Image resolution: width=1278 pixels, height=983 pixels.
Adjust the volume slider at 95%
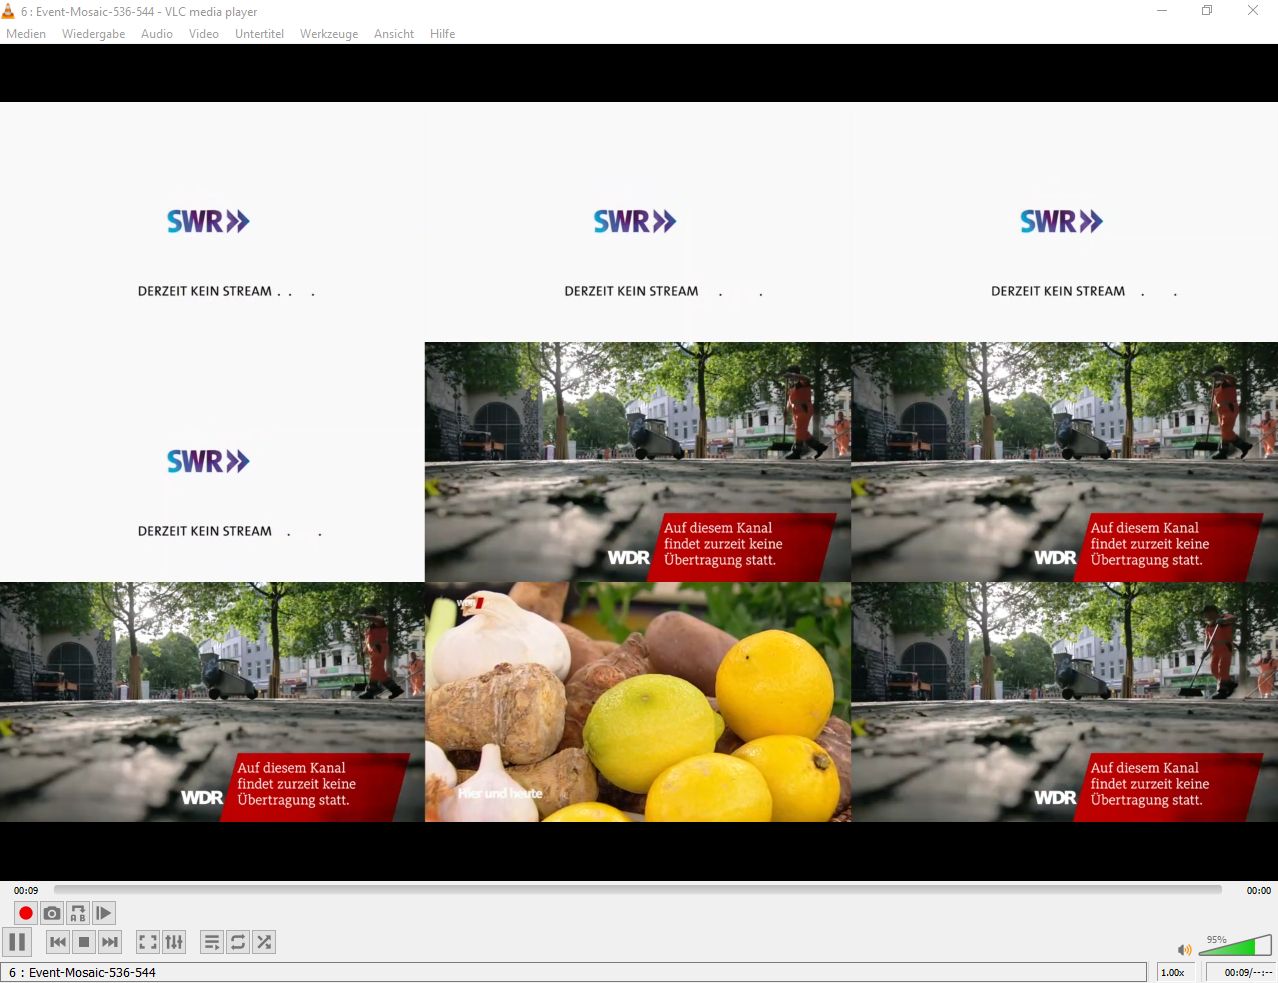click(1234, 945)
